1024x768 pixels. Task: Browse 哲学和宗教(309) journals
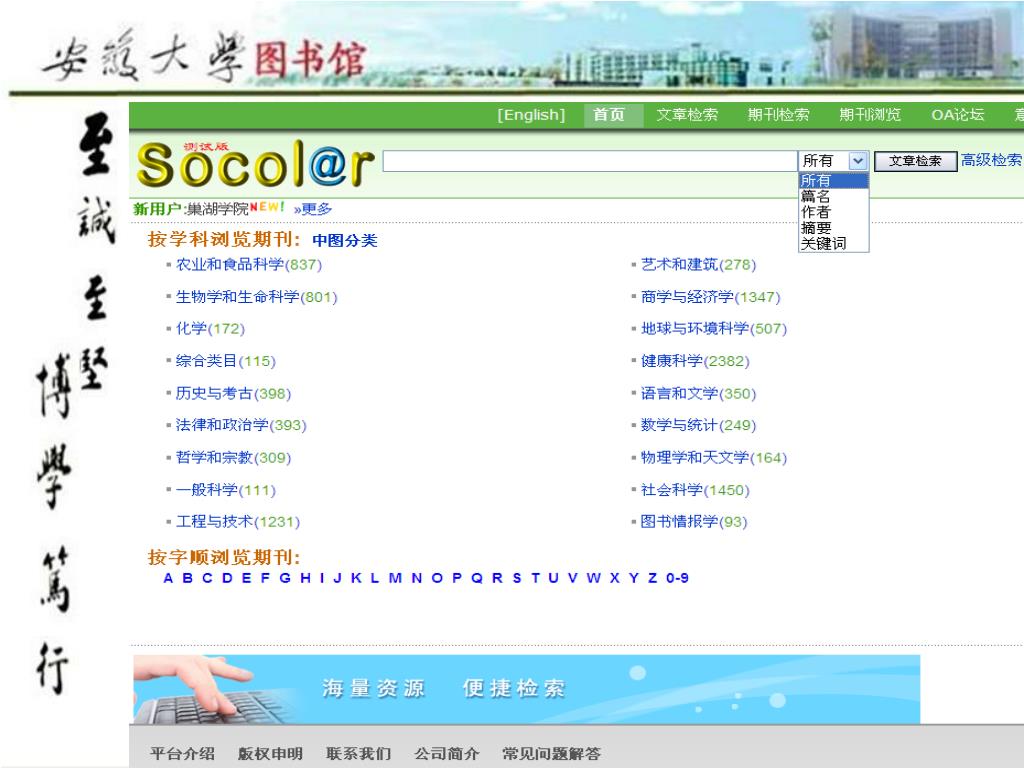pos(233,458)
